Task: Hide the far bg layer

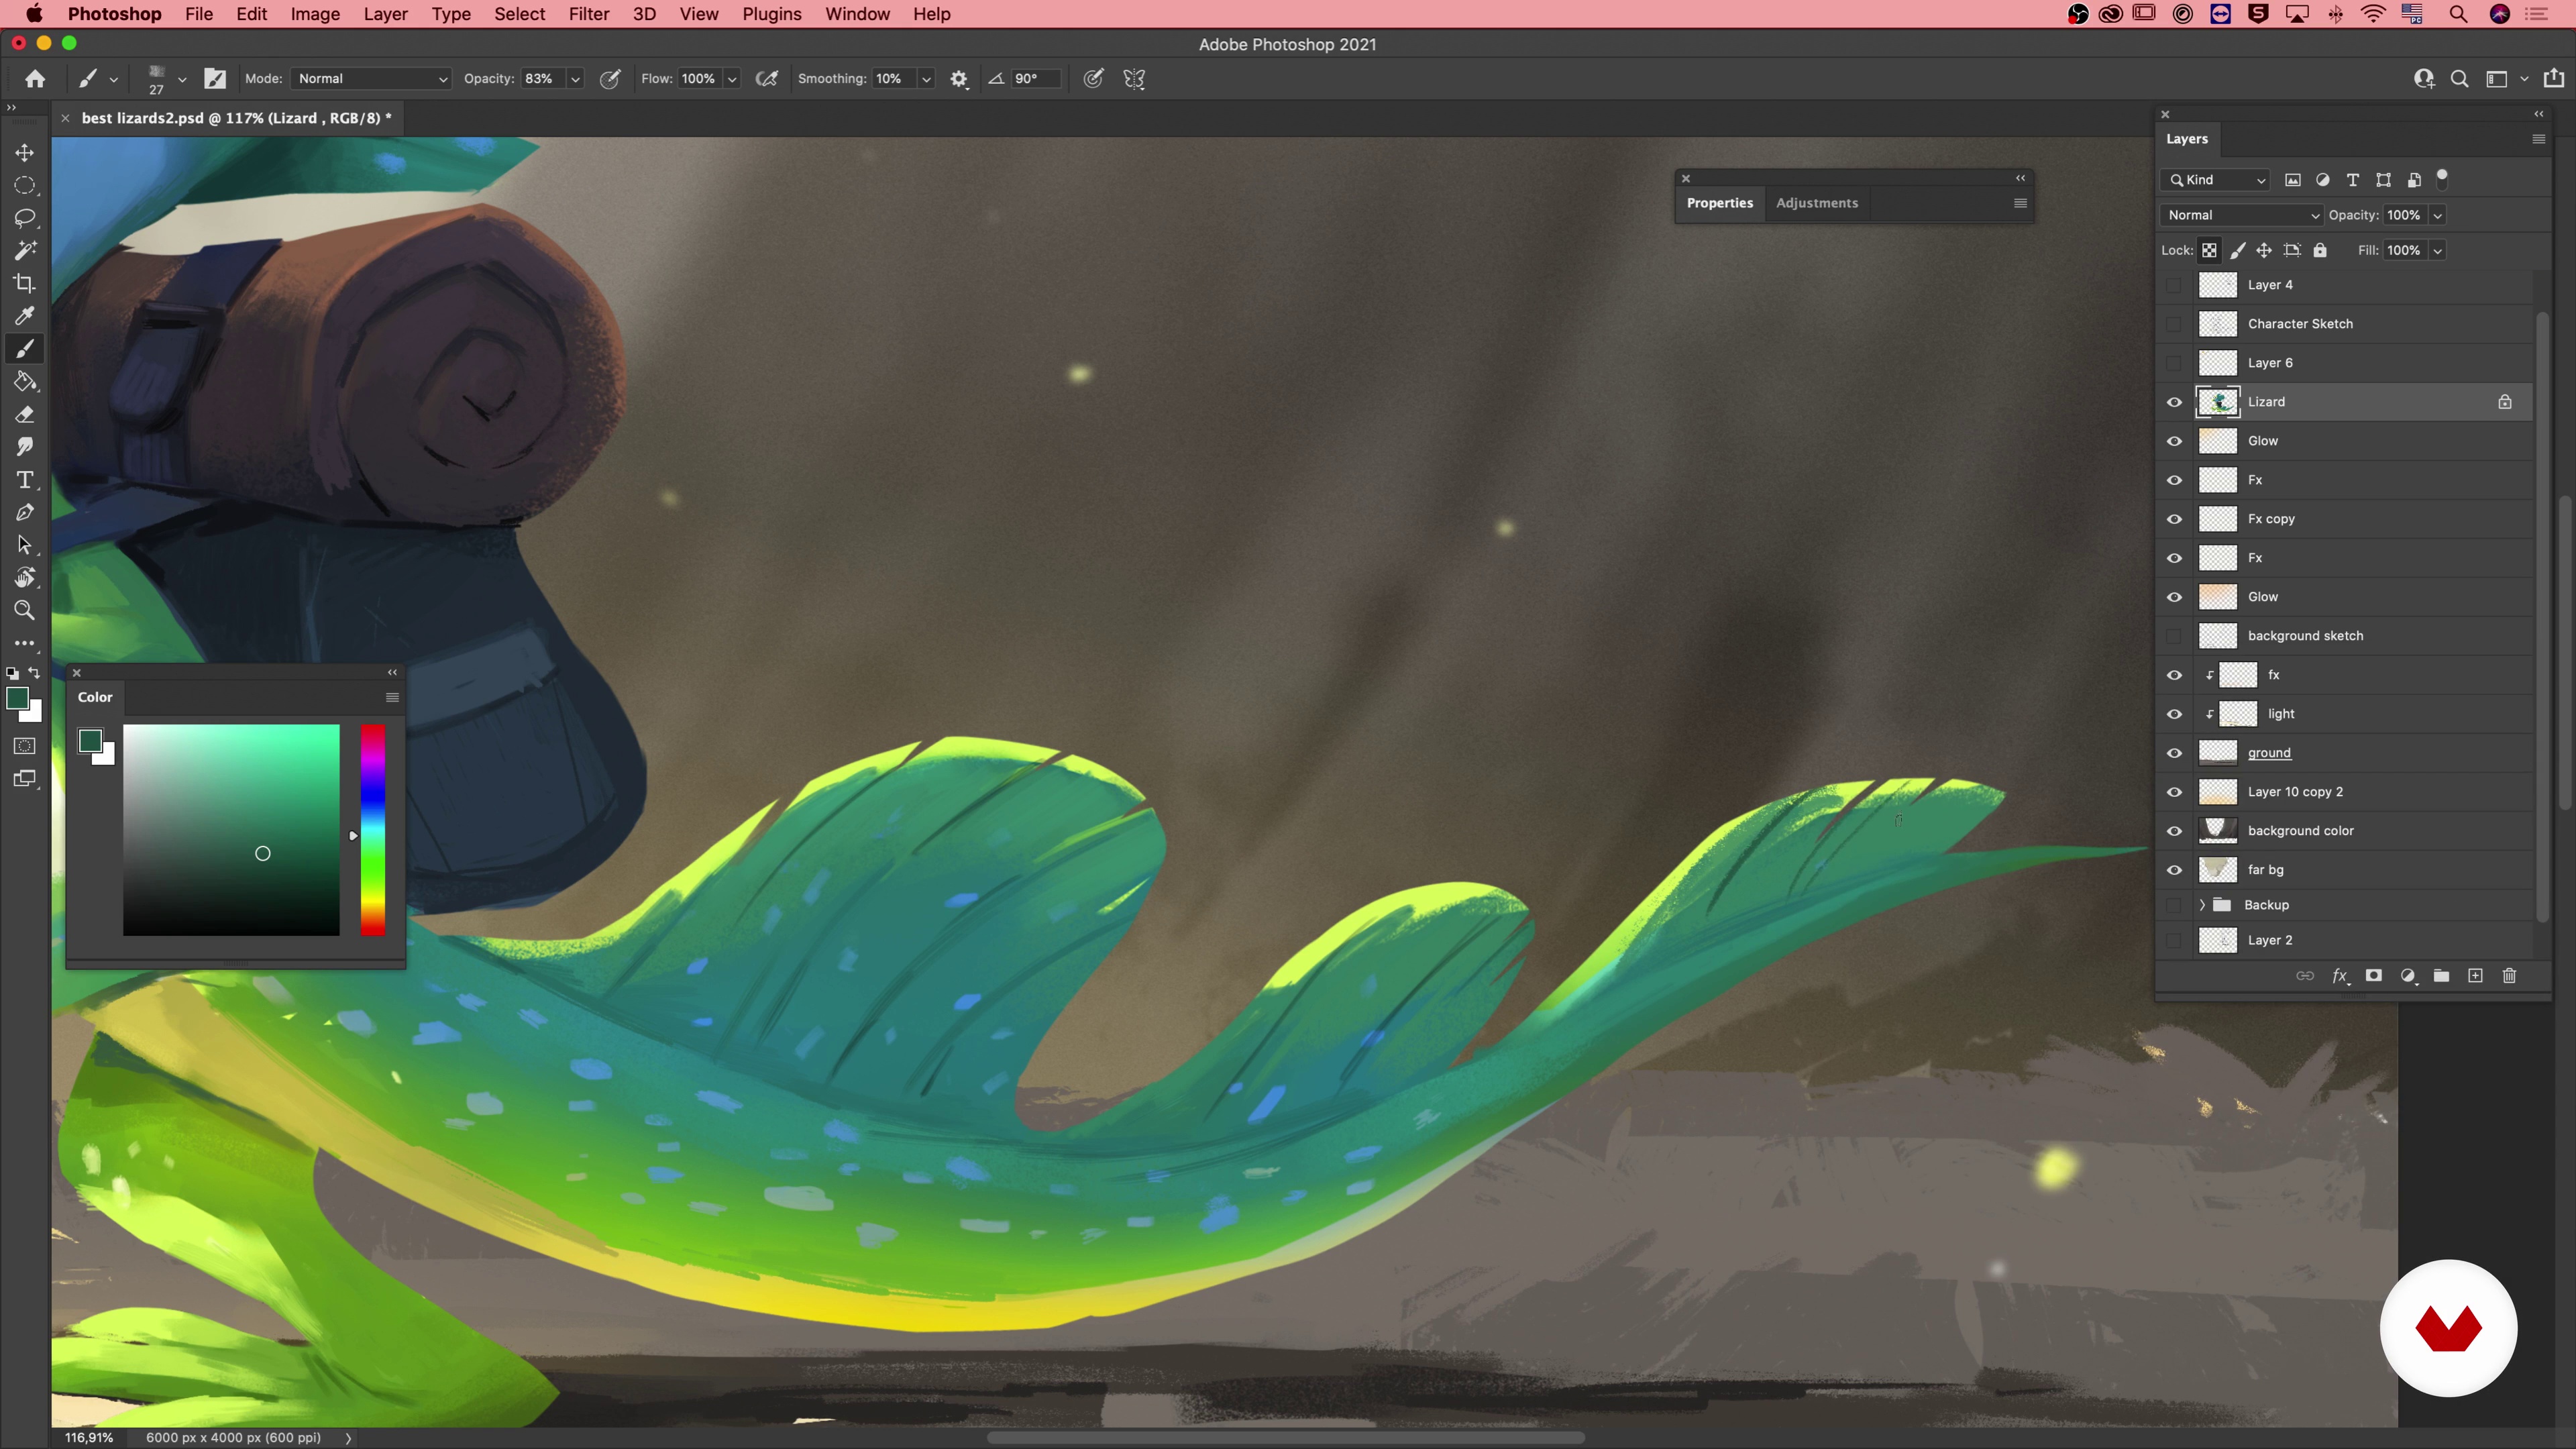Action: click(2174, 870)
